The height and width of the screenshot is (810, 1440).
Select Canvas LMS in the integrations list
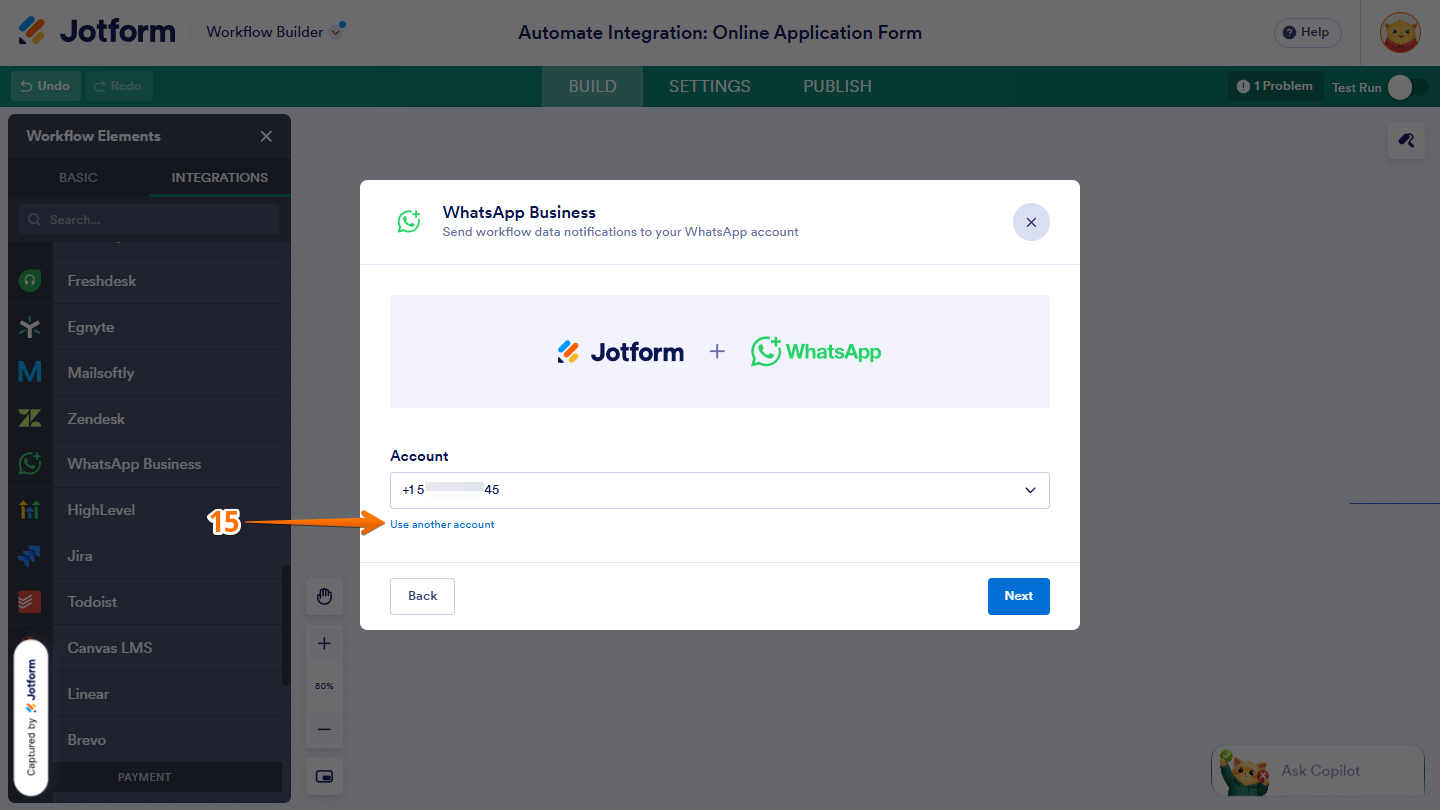pos(110,648)
